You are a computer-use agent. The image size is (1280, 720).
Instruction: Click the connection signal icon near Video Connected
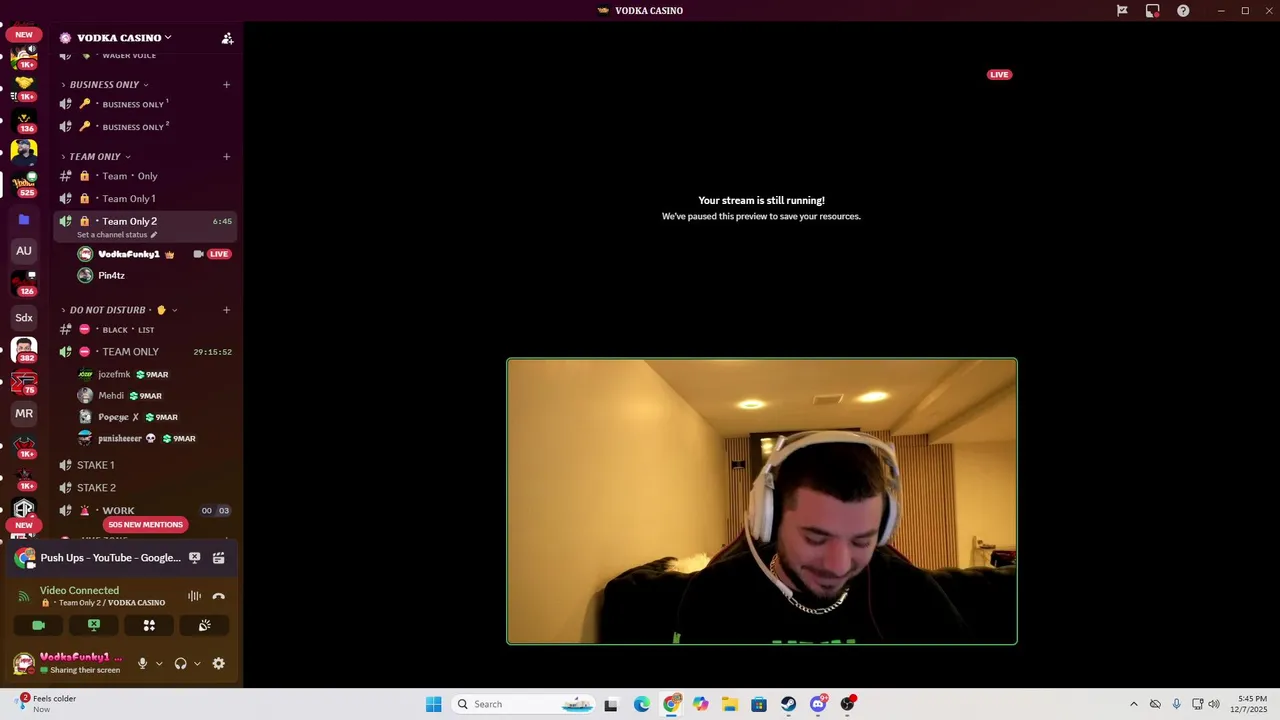(x=24, y=596)
